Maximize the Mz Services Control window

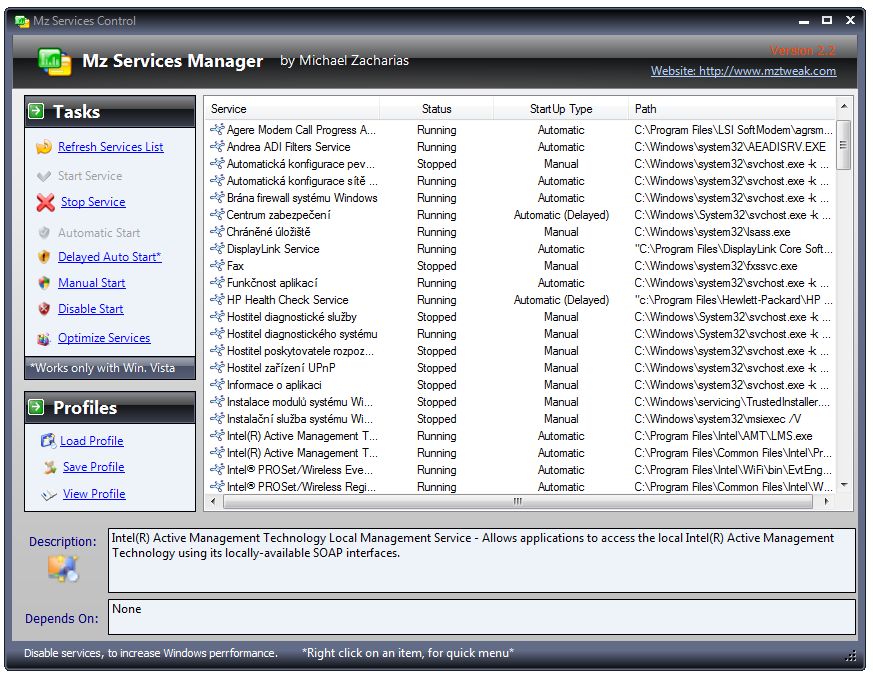(x=827, y=21)
